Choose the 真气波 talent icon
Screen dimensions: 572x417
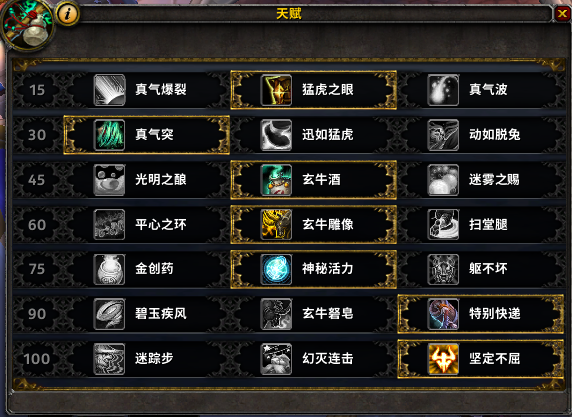(x=443, y=90)
